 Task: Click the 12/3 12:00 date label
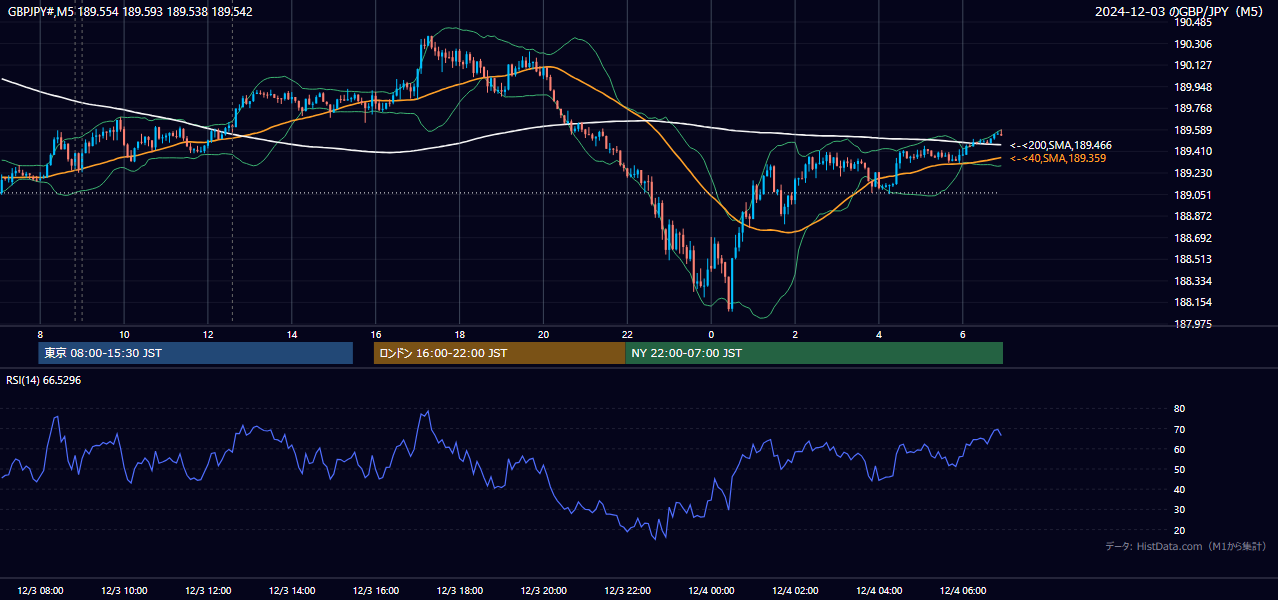209,591
